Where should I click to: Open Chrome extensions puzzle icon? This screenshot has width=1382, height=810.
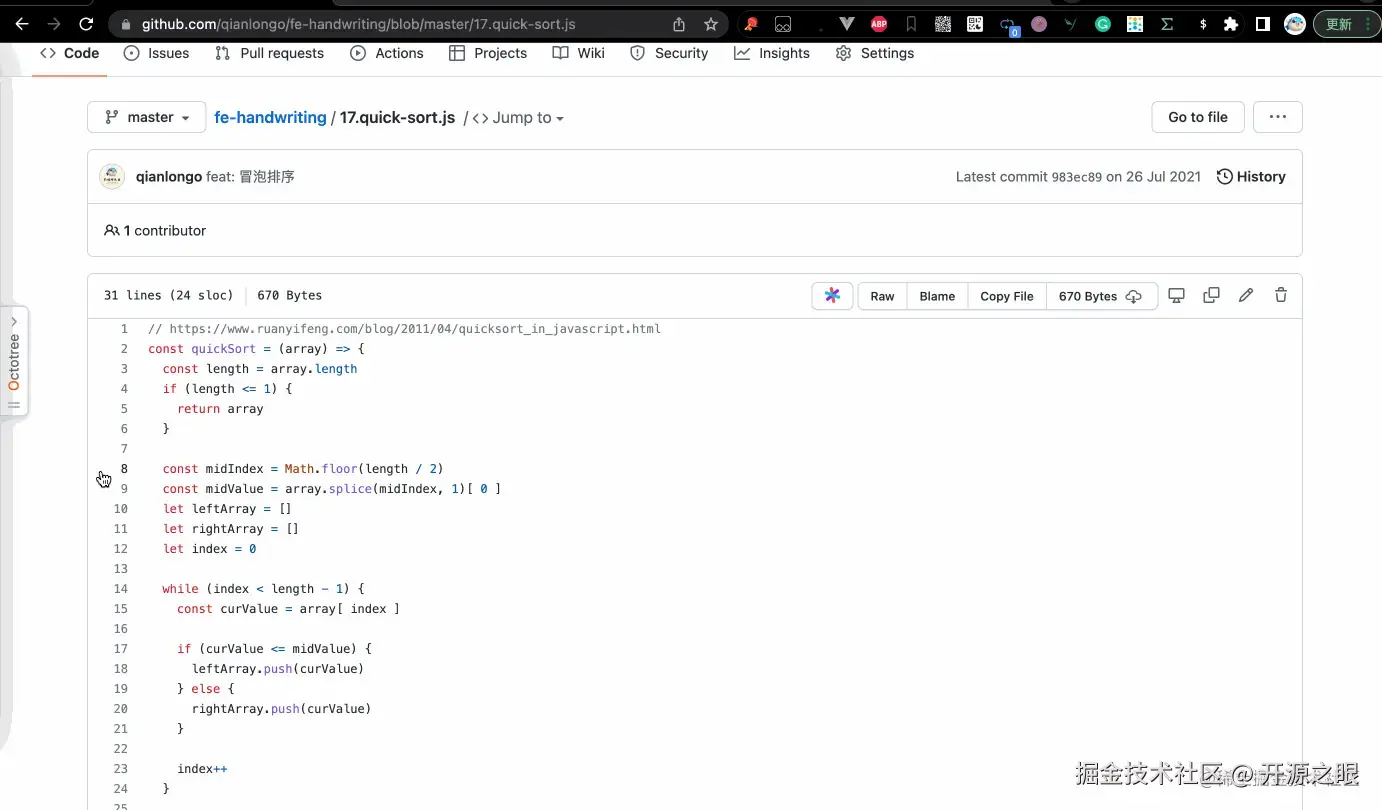1231,24
